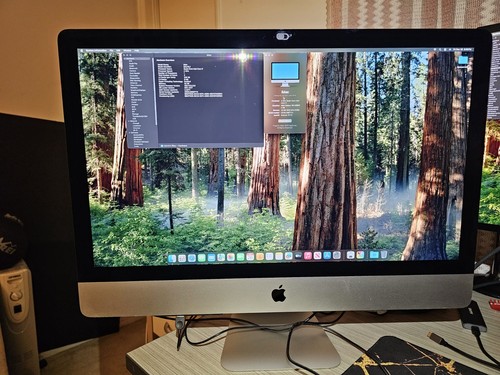Open the App Store from the Dock
This screenshot has width=500, height=375.
pyautogui.click(x=327, y=255)
